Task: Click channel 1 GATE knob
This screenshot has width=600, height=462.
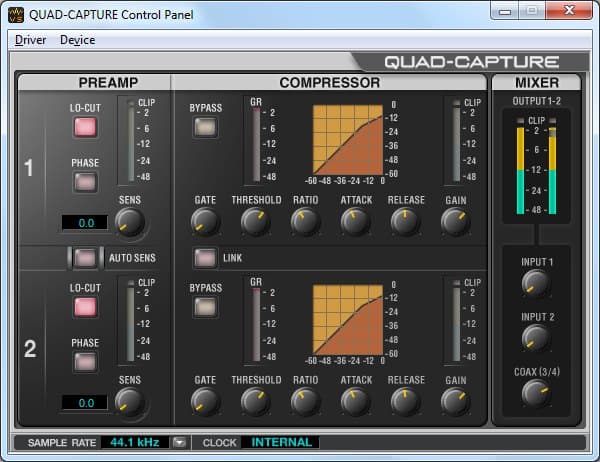Action: (x=205, y=222)
